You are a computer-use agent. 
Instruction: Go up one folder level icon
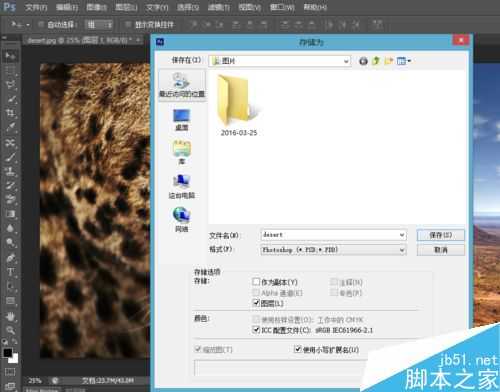tap(376, 61)
